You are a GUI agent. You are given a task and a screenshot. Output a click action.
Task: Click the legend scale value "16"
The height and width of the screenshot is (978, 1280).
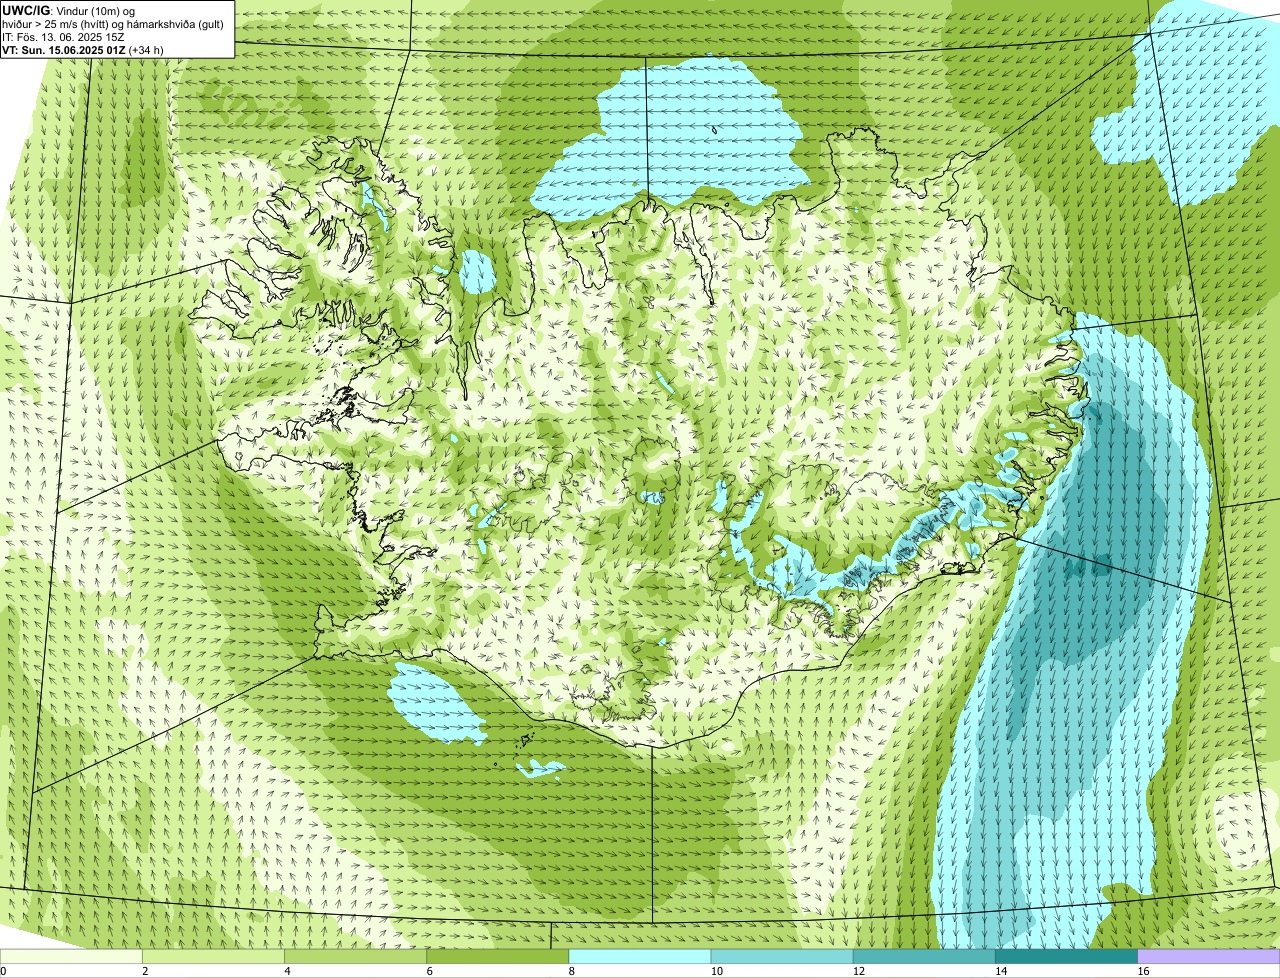[x=1143, y=971]
